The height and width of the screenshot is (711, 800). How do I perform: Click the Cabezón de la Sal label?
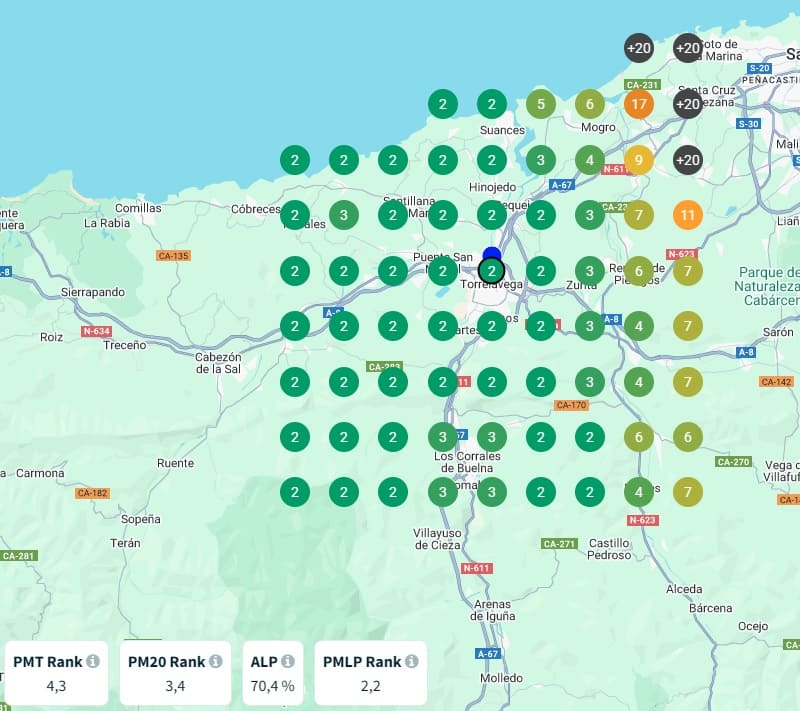pos(218,363)
